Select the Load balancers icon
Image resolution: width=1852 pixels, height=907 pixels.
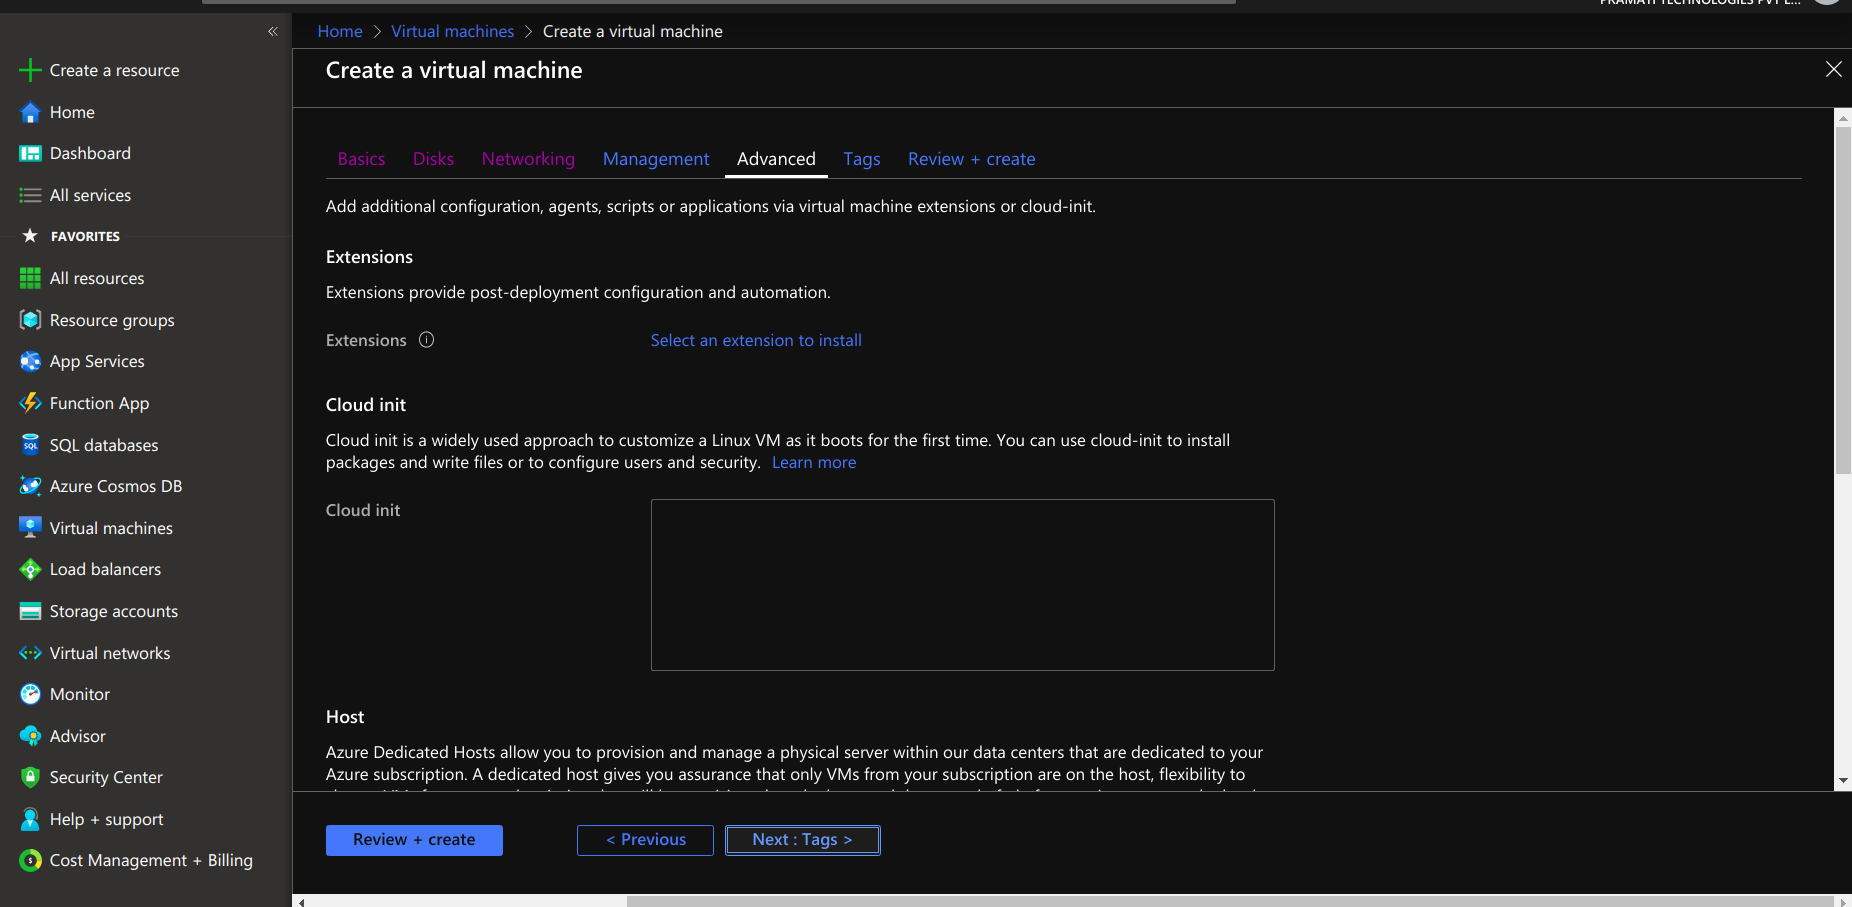pos(30,570)
